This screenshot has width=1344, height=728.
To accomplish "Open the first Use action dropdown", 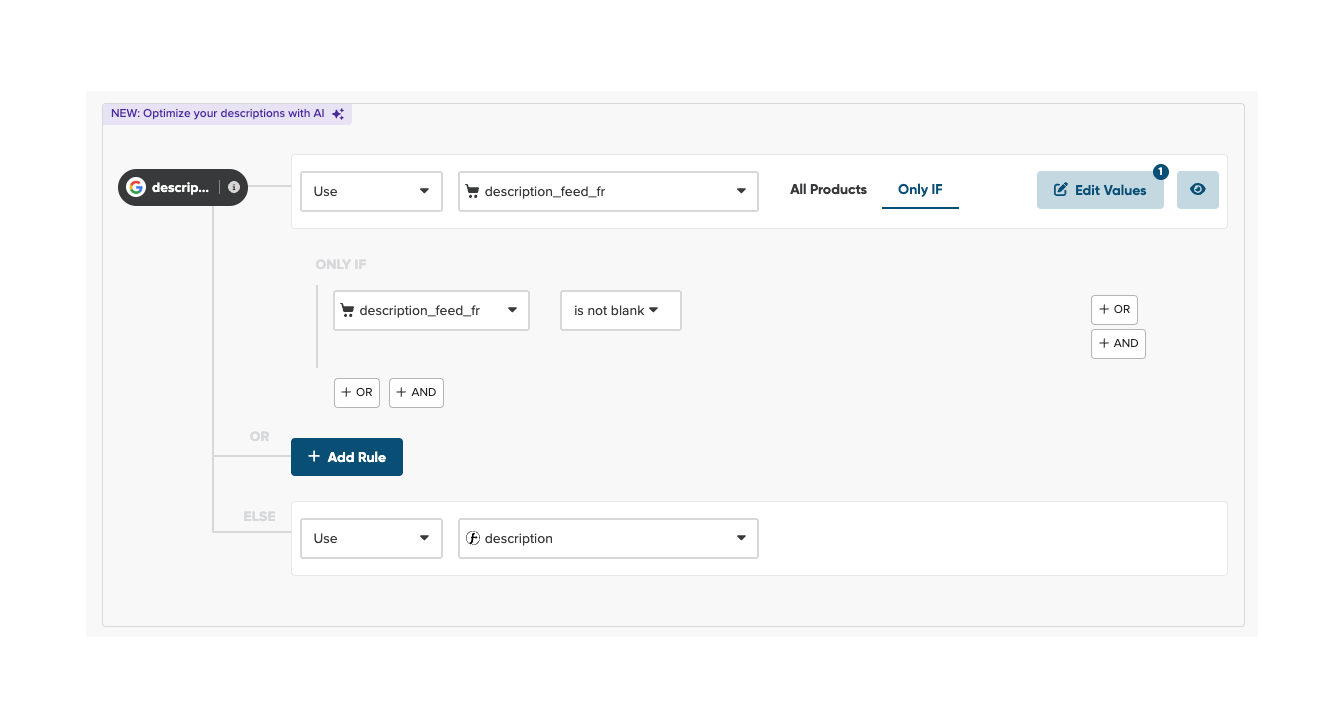I will click(371, 192).
